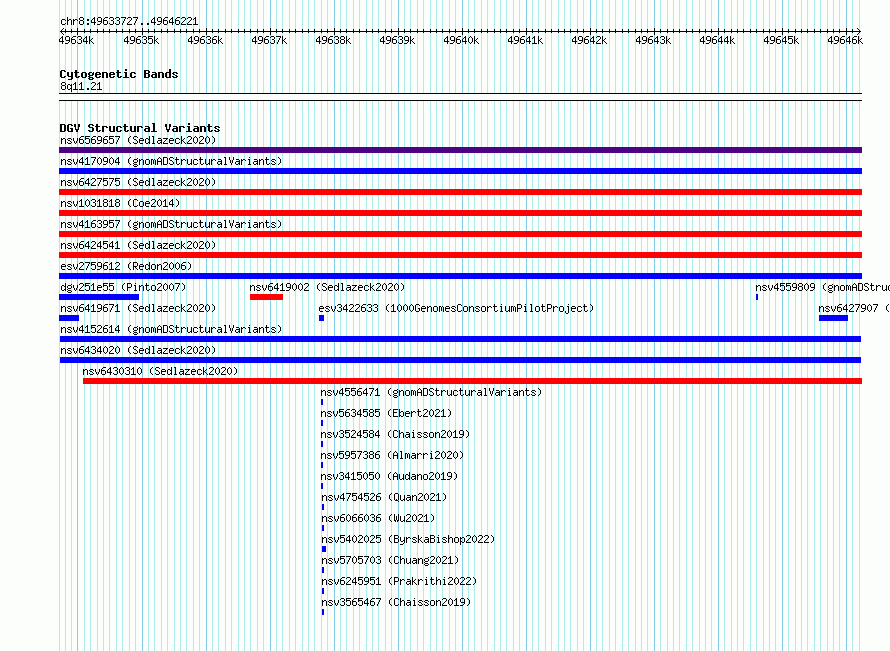
Task: Select the DGV Structural Variants track heading
Action: pos(140,128)
